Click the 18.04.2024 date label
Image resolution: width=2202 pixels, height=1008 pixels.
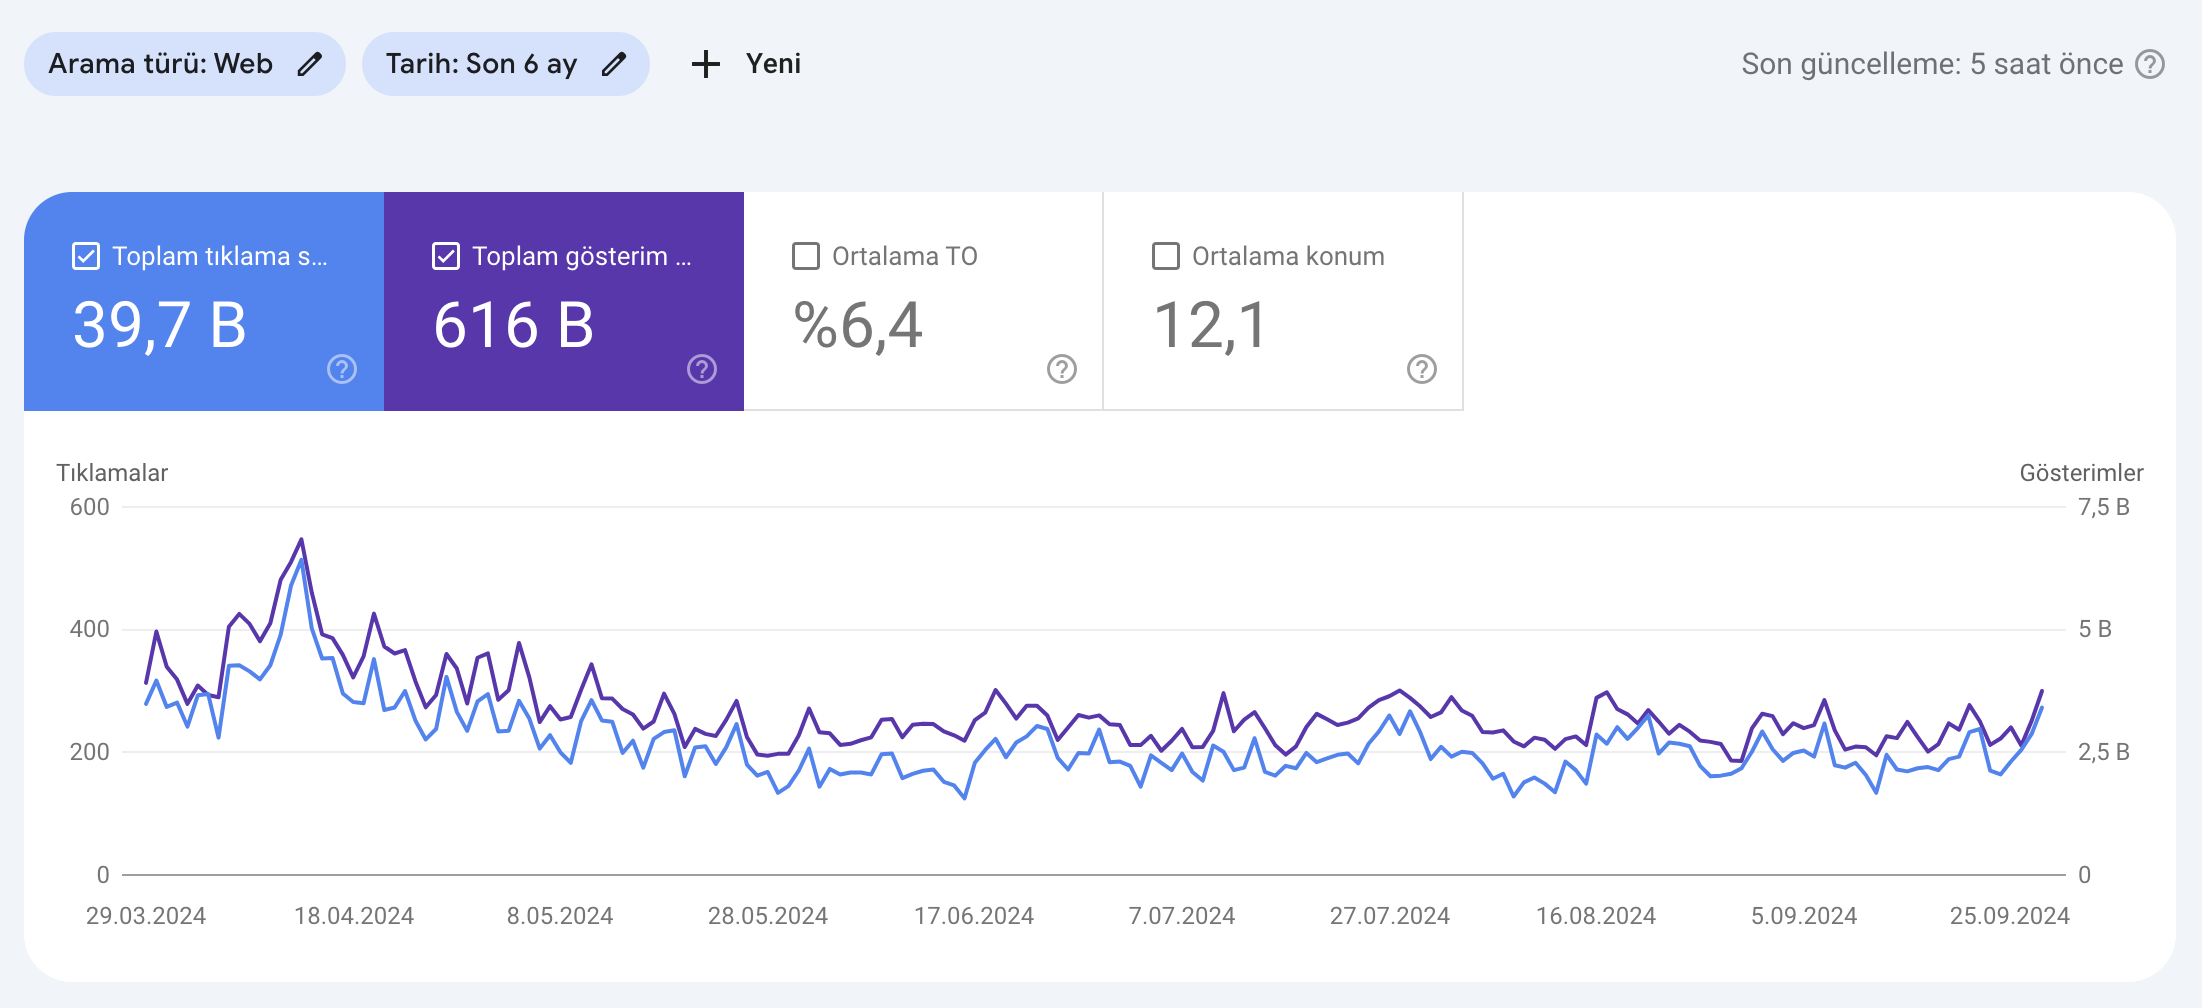coord(354,916)
